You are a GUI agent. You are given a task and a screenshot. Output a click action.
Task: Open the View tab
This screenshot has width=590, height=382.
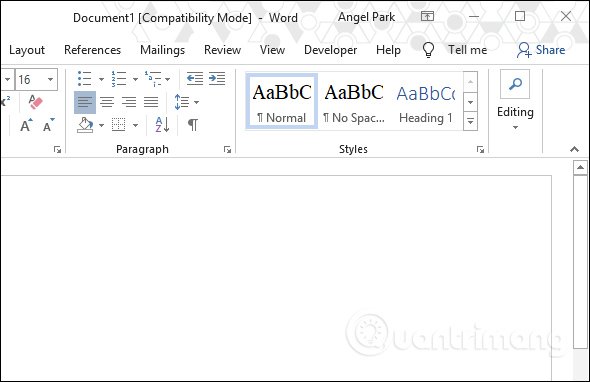click(x=272, y=50)
